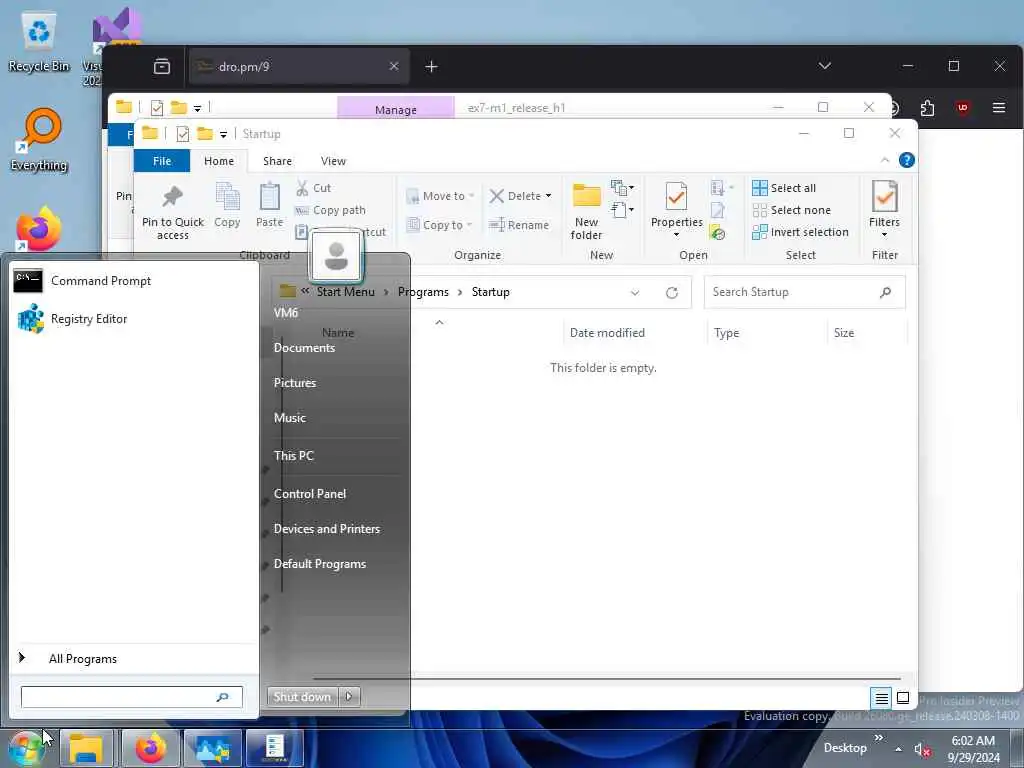
Task: Sort by the Size column
Action: coord(844,332)
